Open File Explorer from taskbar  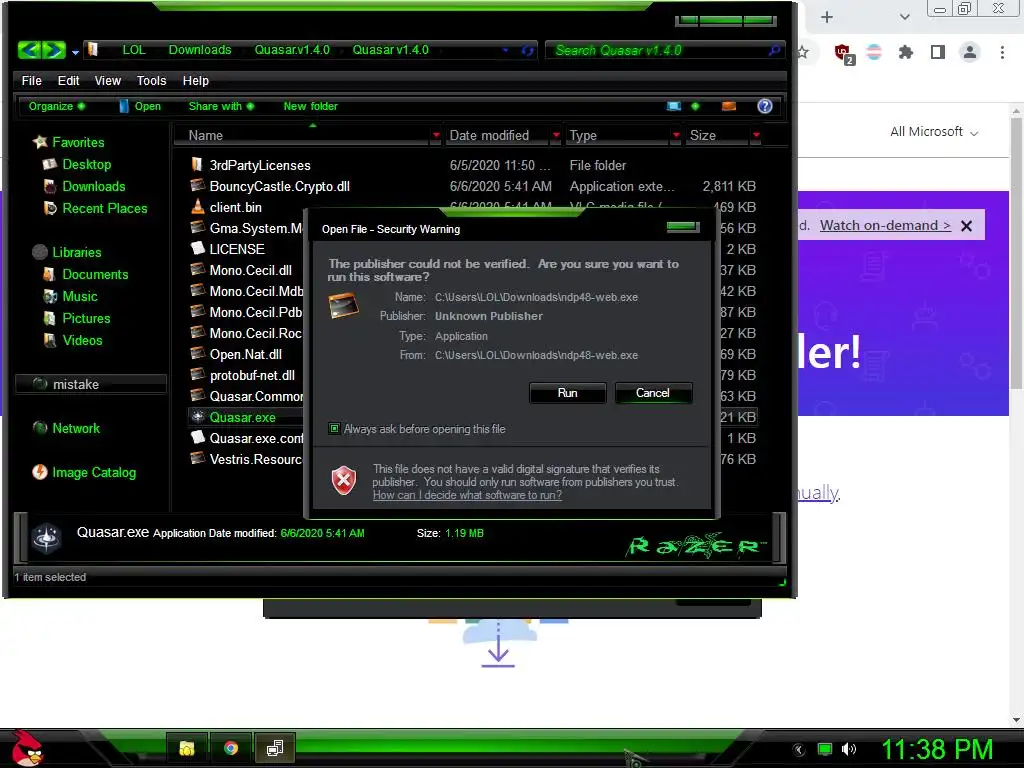[x=187, y=748]
